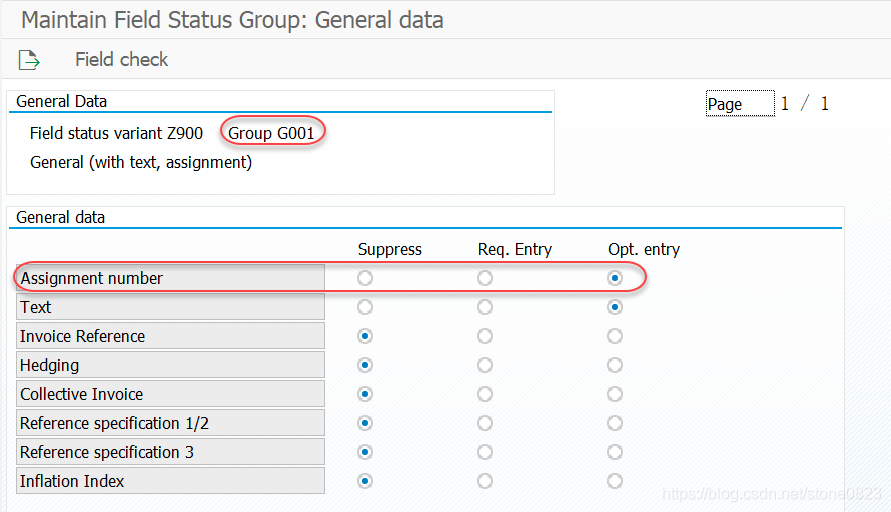891x512 pixels.
Task: Select Opt. entry for Text
Action: tap(615, 307)
